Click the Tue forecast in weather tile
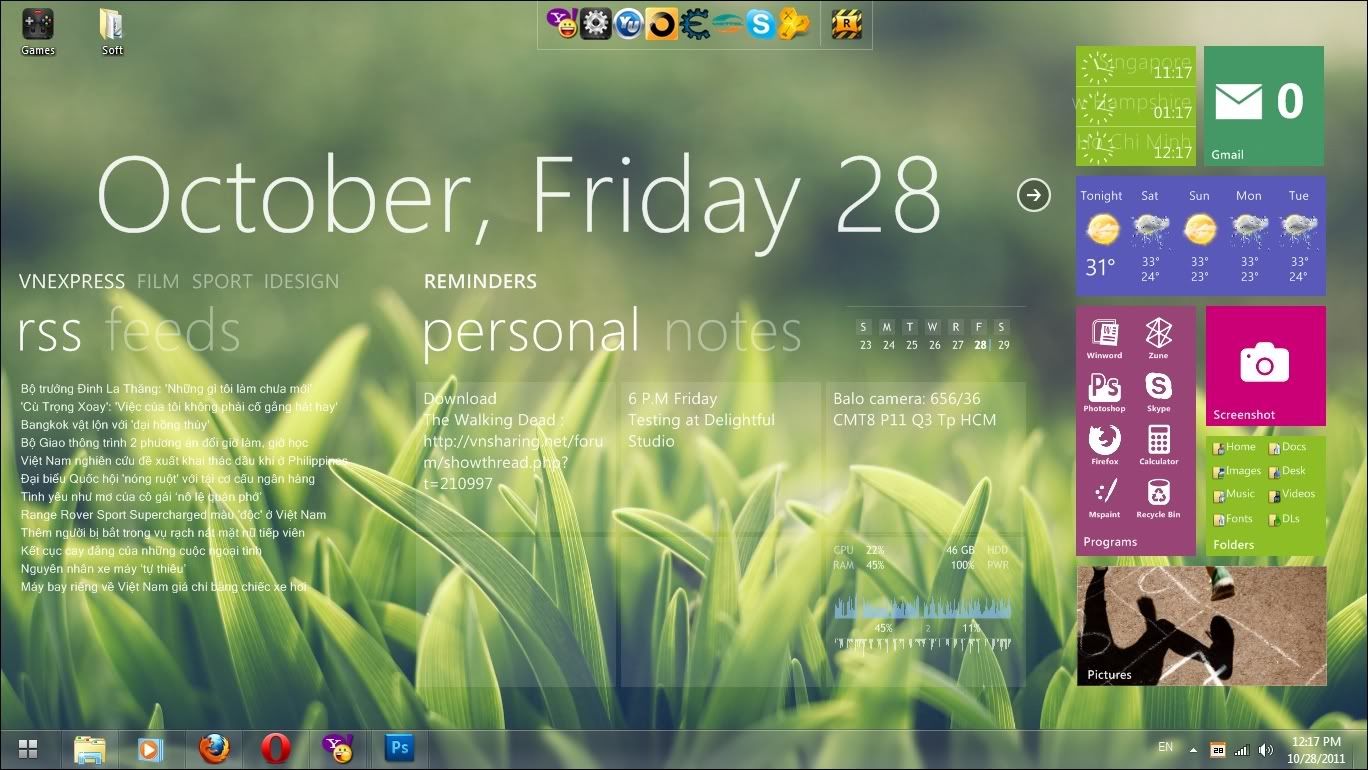 1299,236
